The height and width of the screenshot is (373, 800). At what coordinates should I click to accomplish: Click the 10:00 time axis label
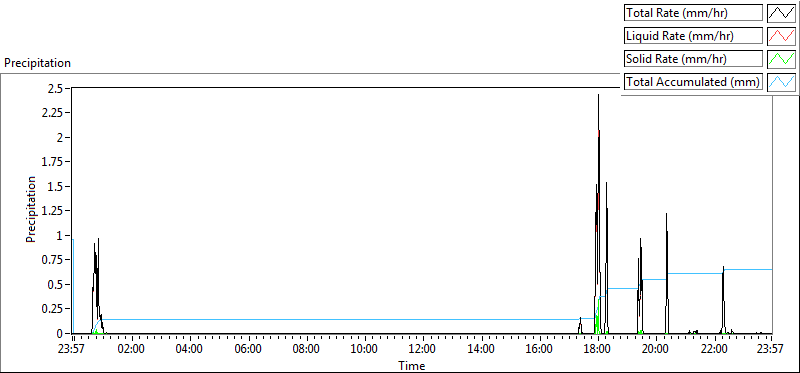tap(365, 350)
